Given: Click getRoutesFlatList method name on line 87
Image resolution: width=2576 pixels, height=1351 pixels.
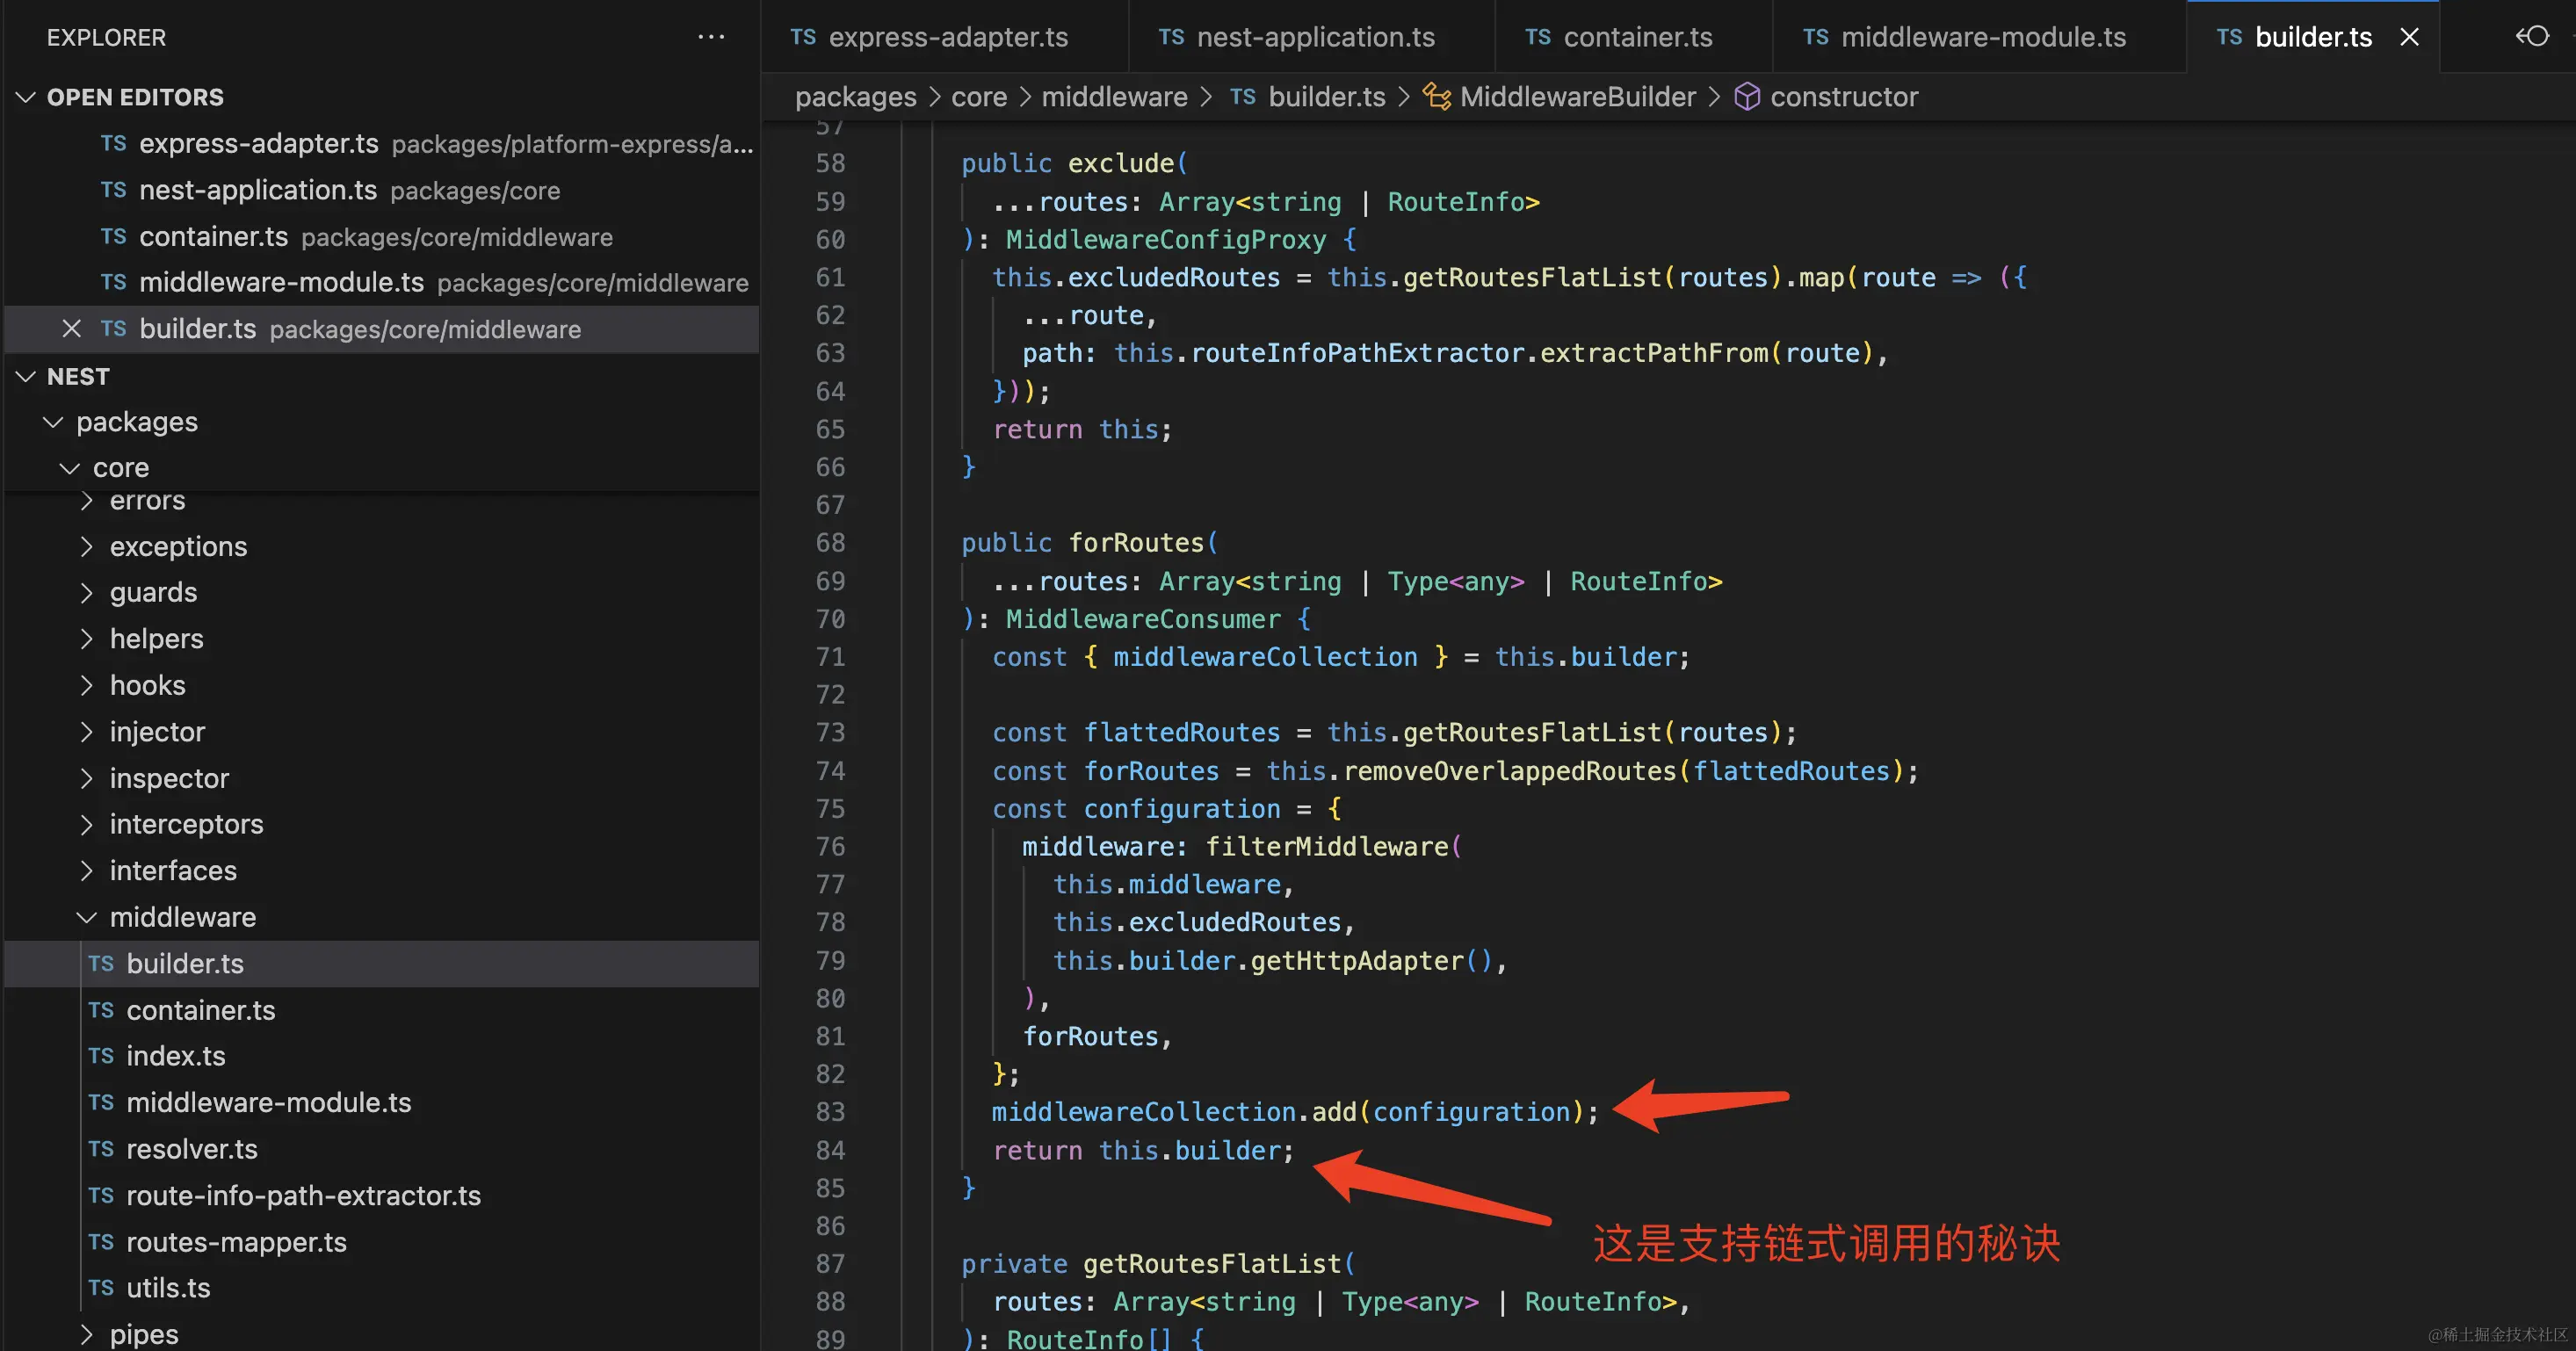Looking at the screenshot, I should 1212,1264.
